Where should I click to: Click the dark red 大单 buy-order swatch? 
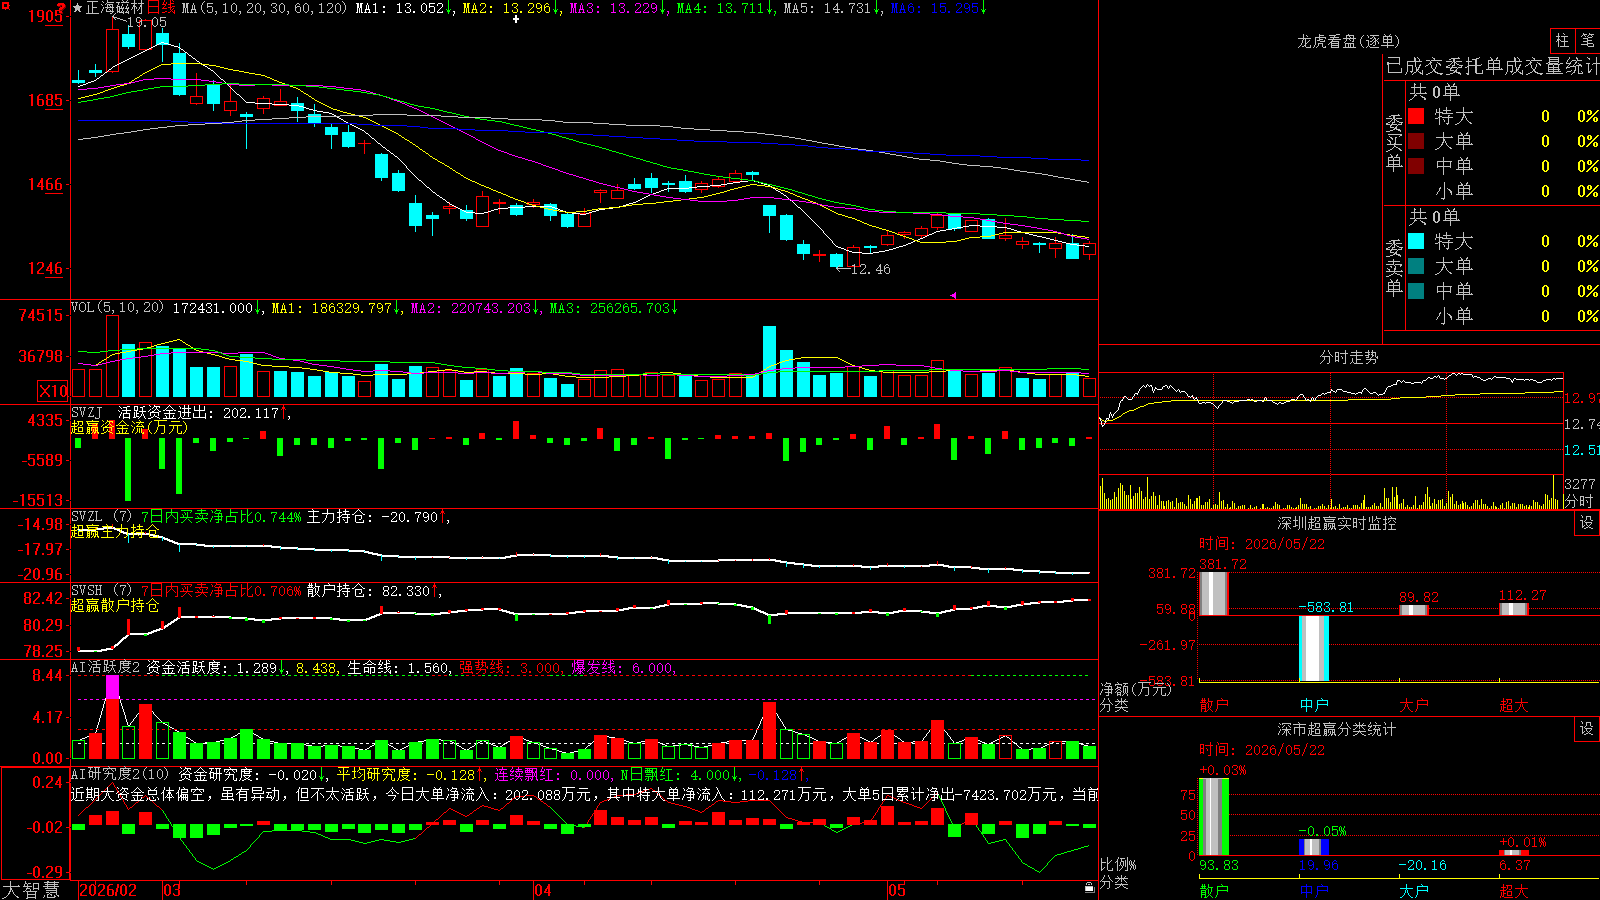1416,141
